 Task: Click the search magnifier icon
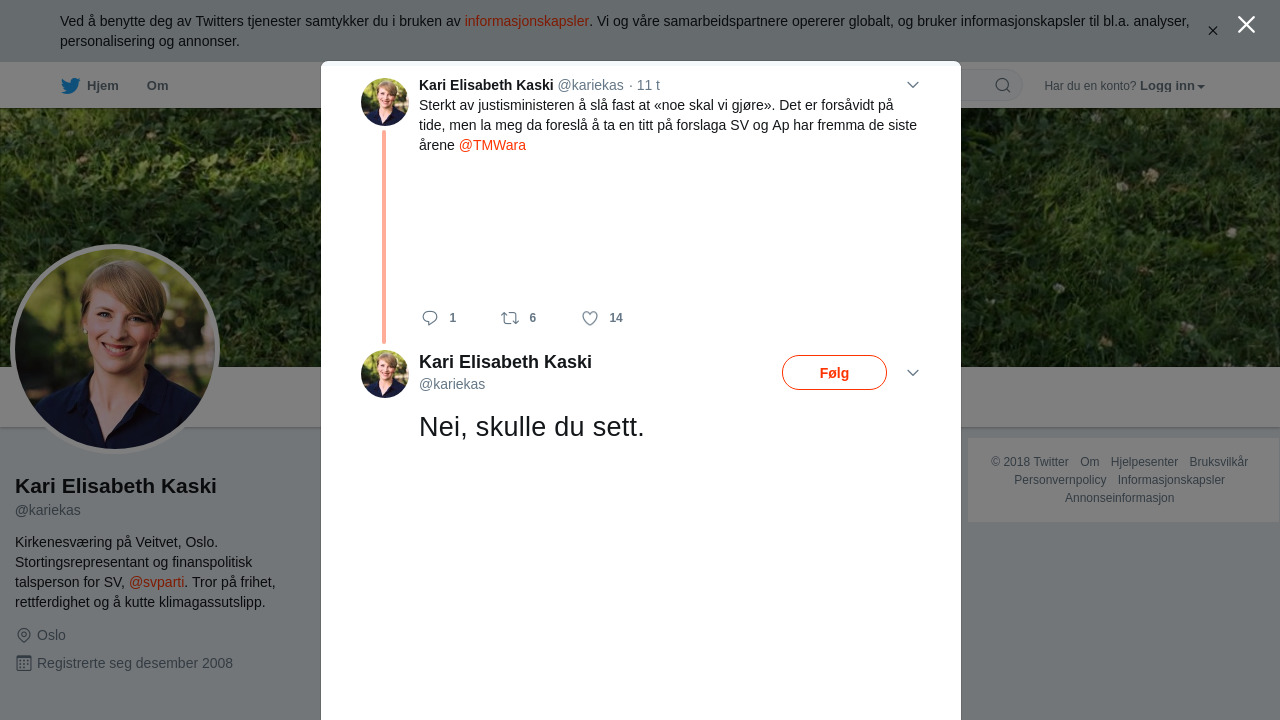click(1002, 86)
